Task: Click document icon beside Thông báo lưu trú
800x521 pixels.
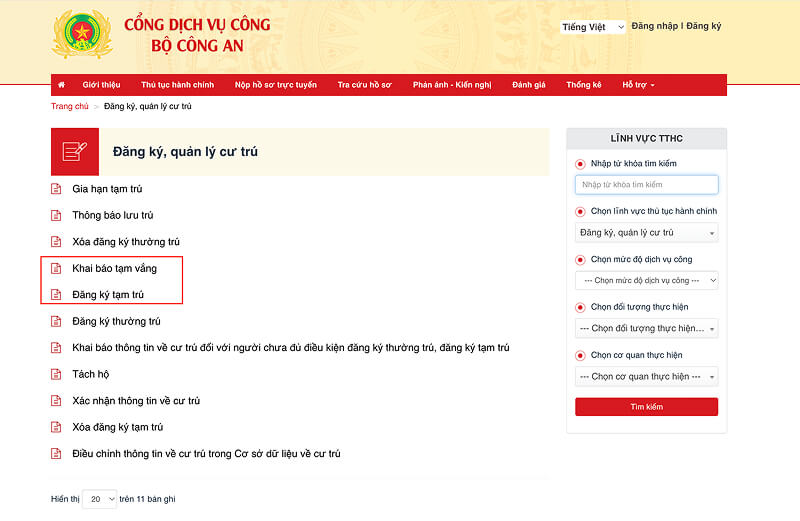Action: 57,215
